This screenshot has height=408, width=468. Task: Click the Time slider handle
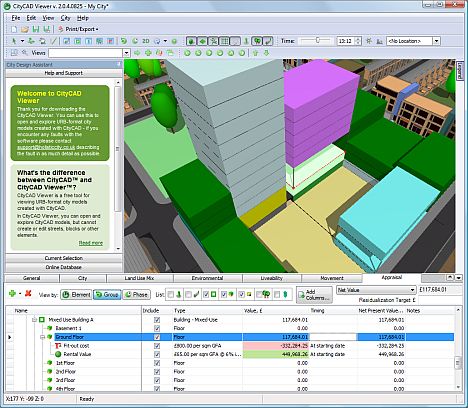318,40
